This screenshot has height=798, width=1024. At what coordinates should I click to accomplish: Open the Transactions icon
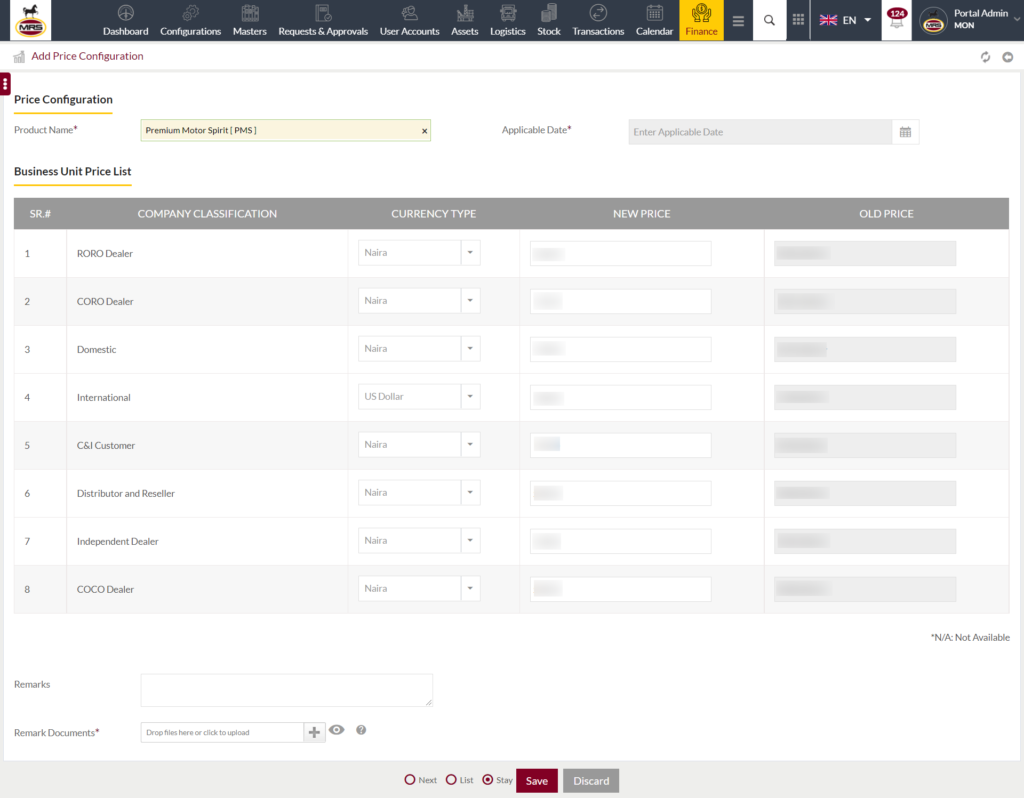click(x=598, y=13)
